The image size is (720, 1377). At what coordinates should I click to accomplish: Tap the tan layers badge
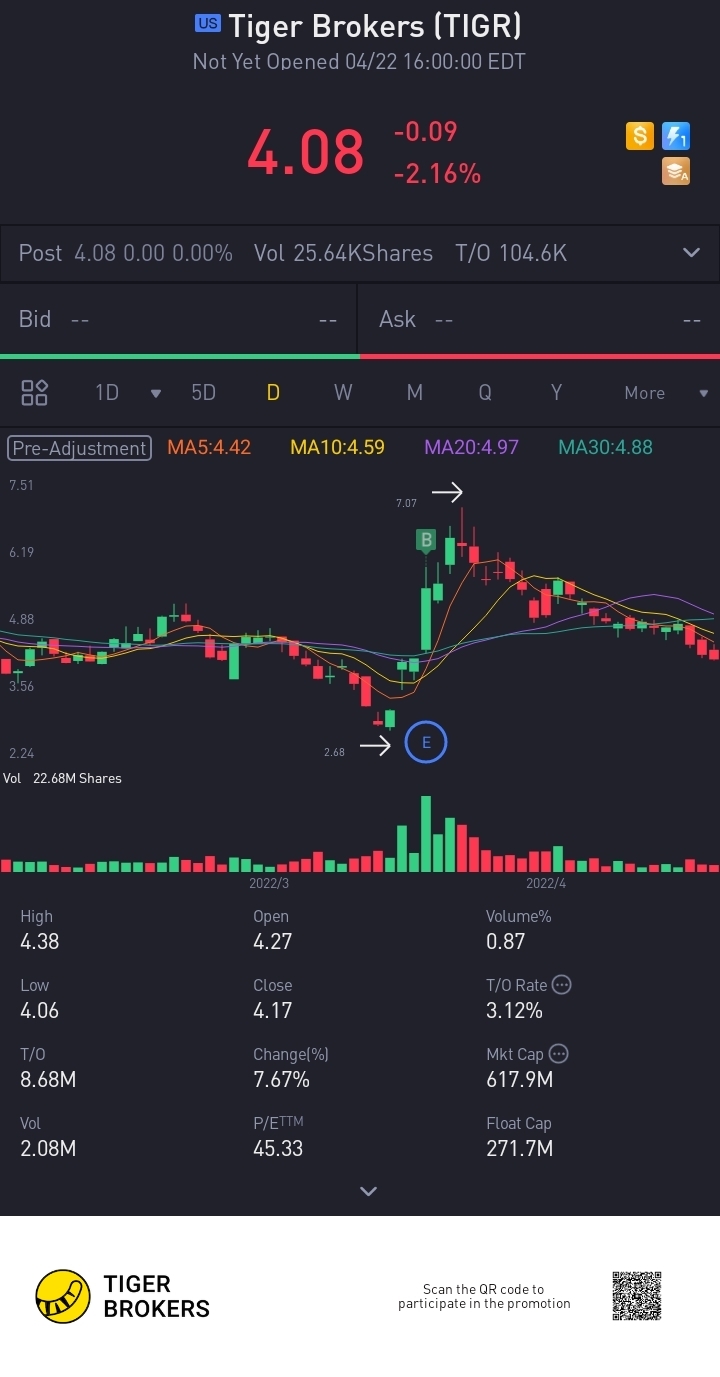pos(677,172)
